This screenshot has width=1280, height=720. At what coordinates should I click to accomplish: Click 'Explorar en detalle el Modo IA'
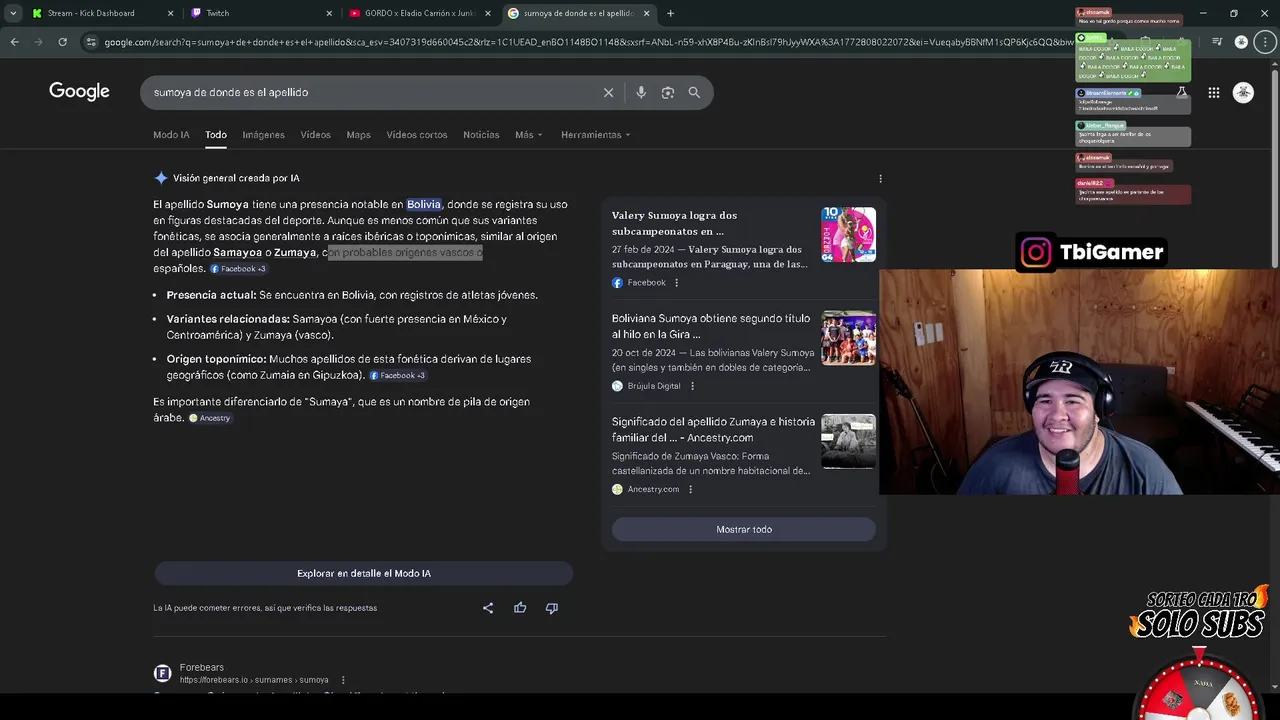(363, 573)
